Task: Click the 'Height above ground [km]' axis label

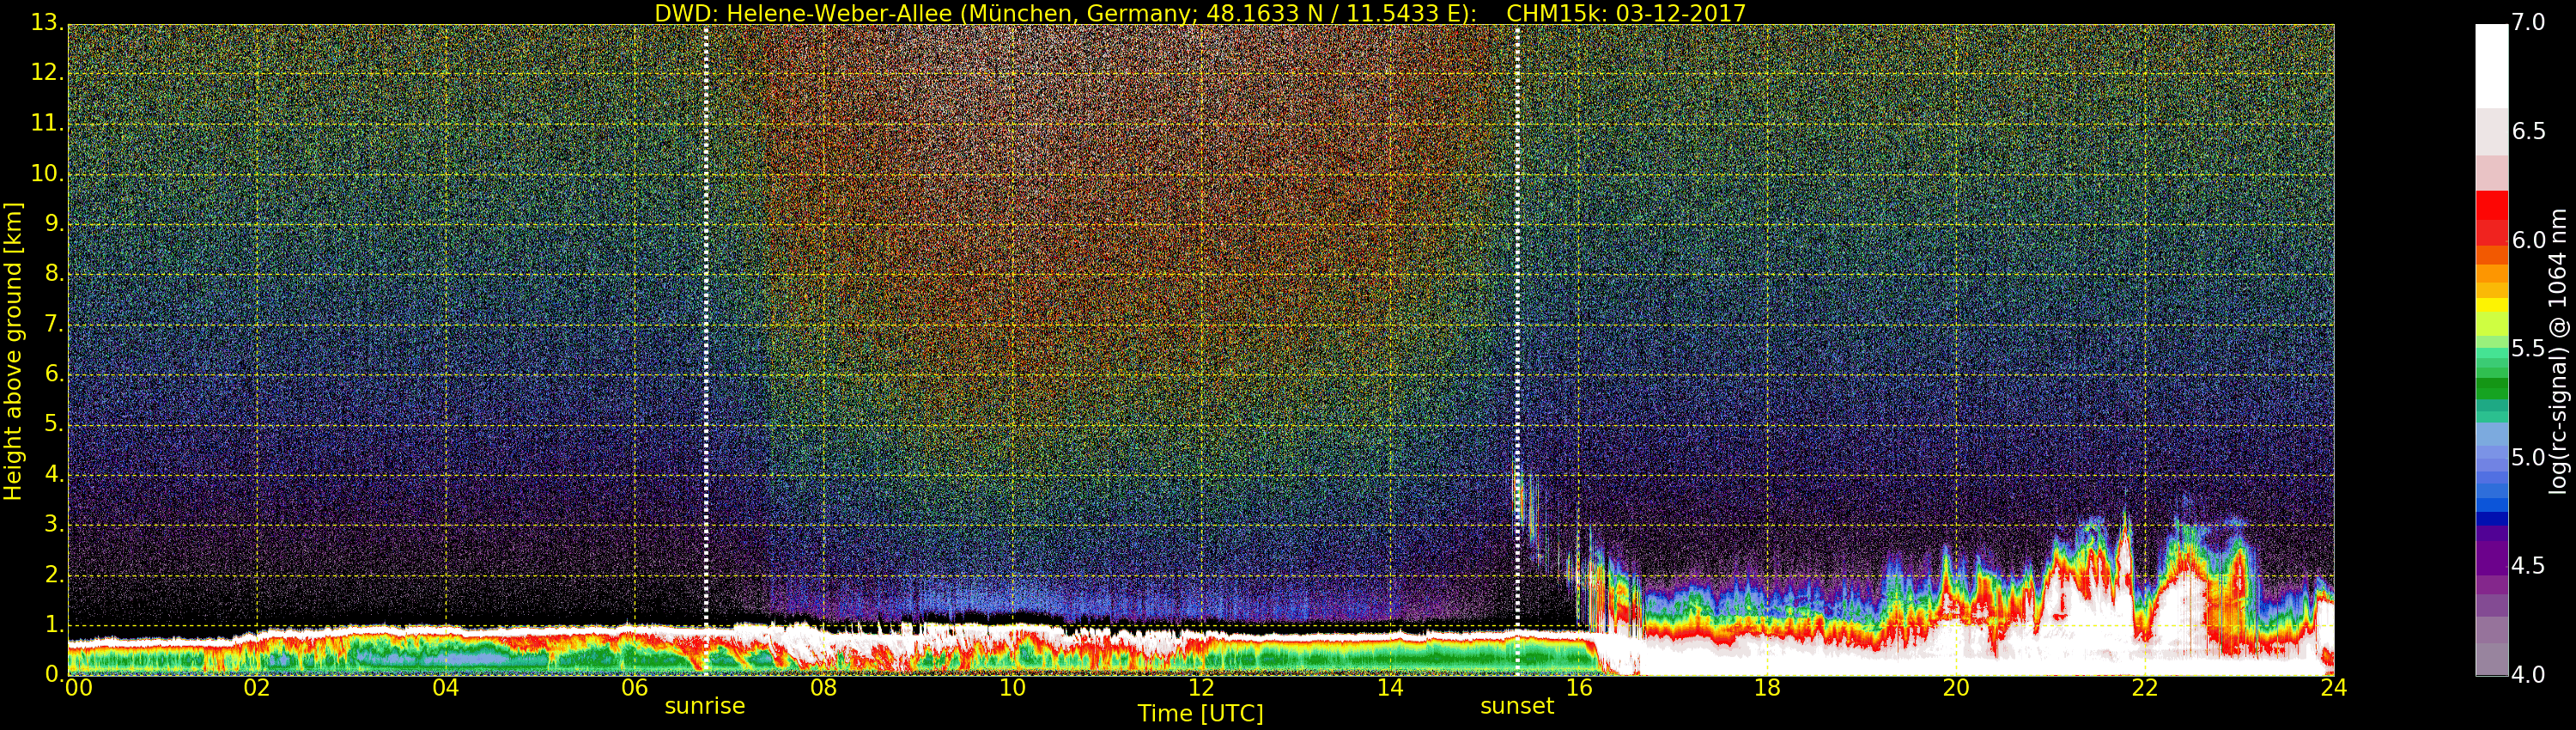Action: point(13,350)
